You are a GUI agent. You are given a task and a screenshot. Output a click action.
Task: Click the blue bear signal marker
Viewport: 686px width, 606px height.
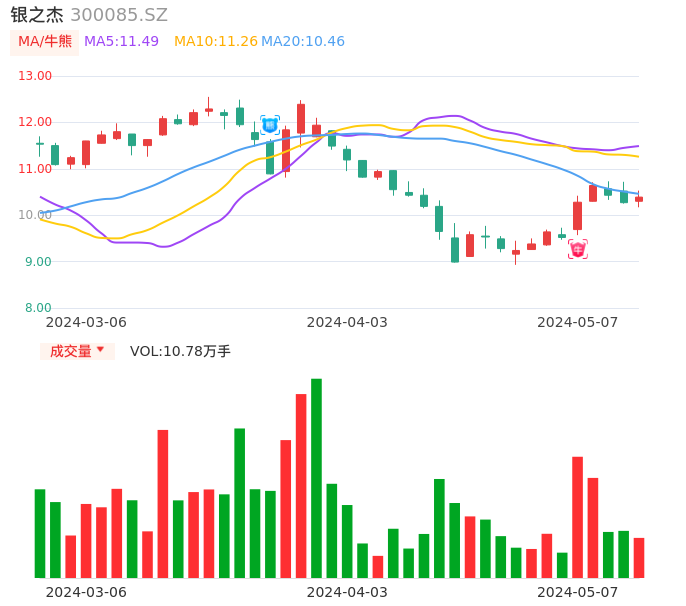click(x=270, y=125)
